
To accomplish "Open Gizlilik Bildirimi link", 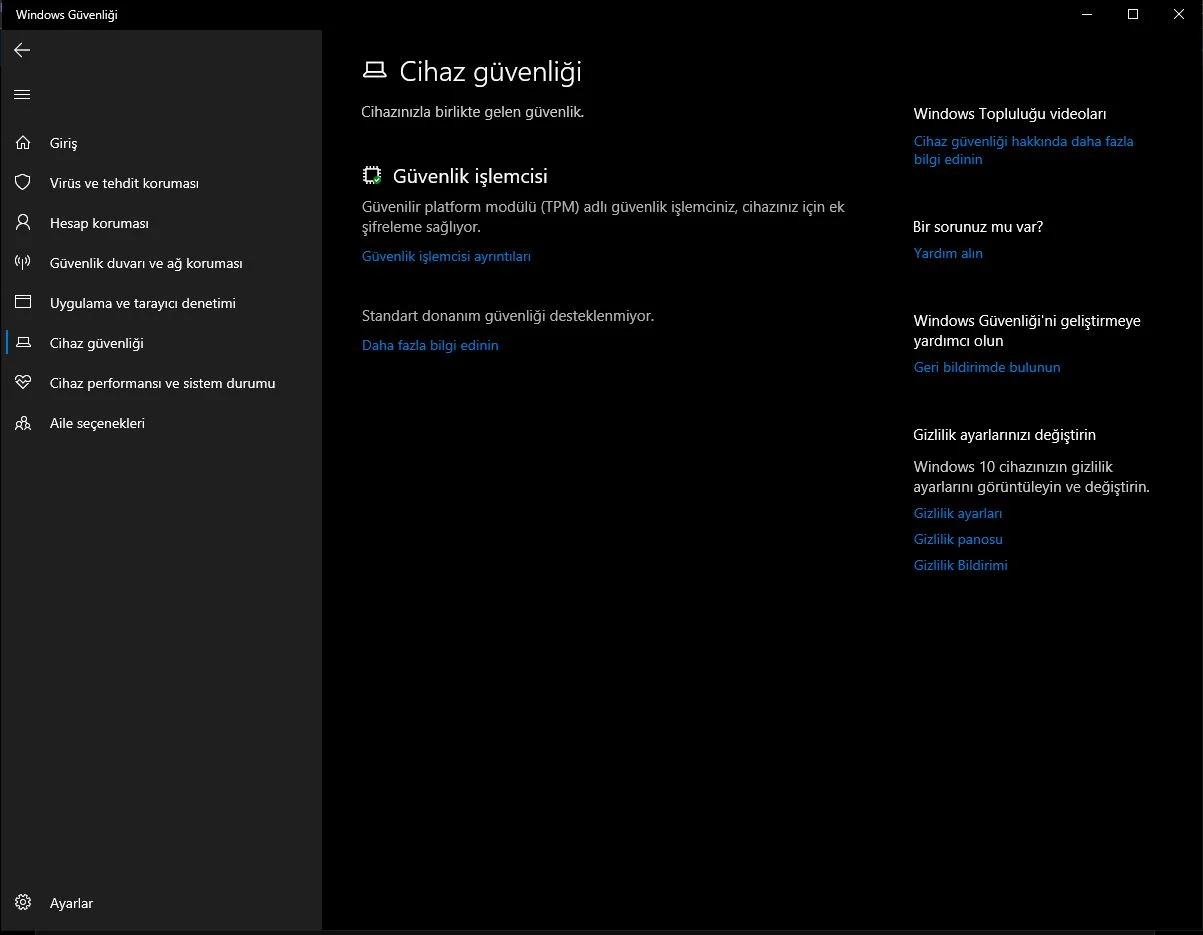I will (x=961, y=565).
